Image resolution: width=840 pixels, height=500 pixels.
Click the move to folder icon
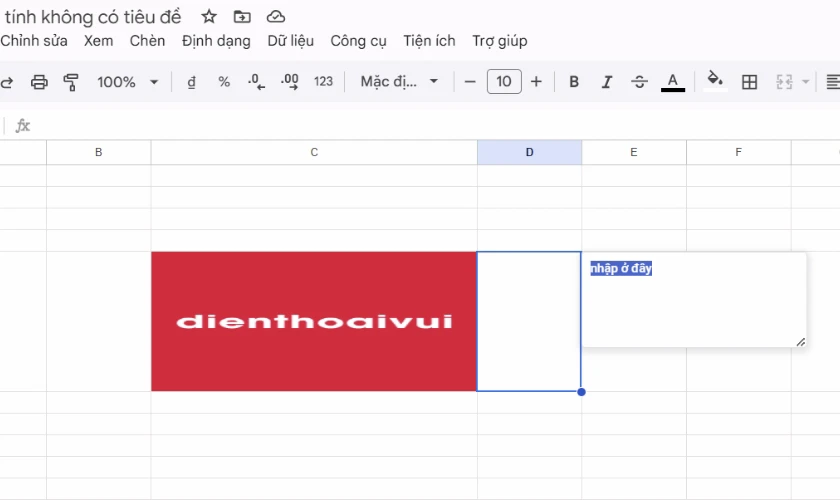click(x=242, y=17)
